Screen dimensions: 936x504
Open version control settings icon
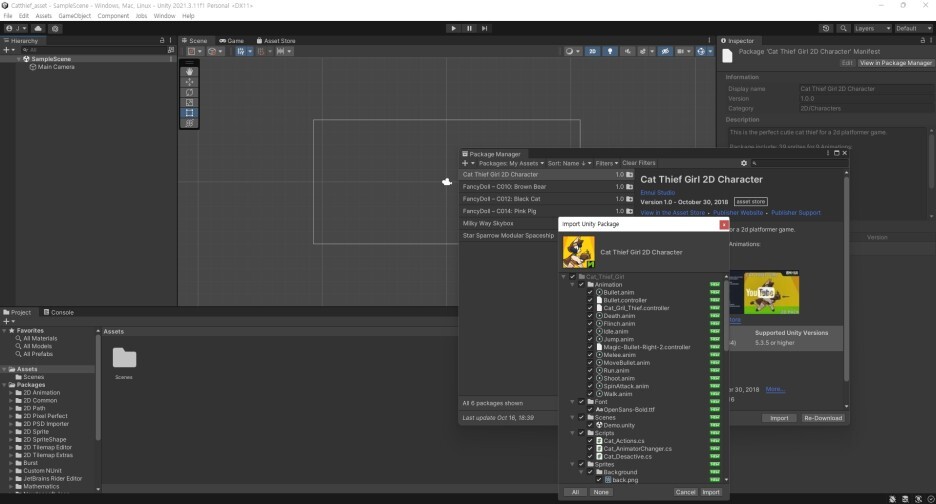[x=55, y=28]
